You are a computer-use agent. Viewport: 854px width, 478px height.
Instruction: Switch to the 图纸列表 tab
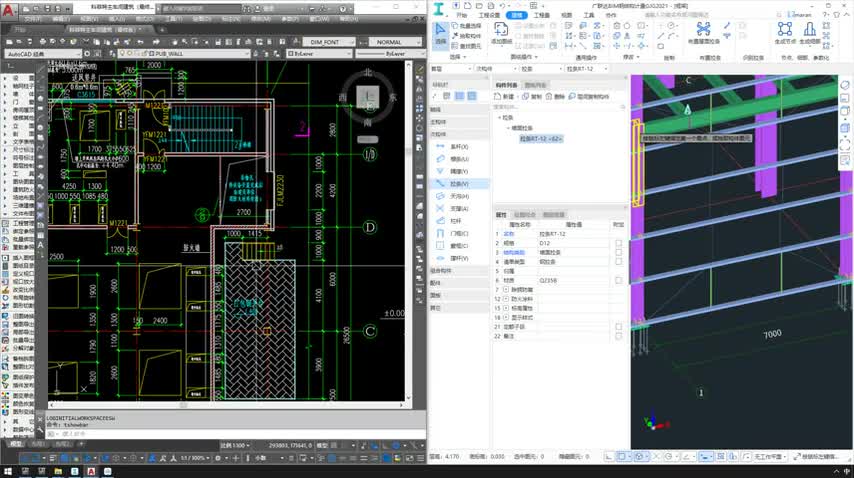(x=536, y=86)
